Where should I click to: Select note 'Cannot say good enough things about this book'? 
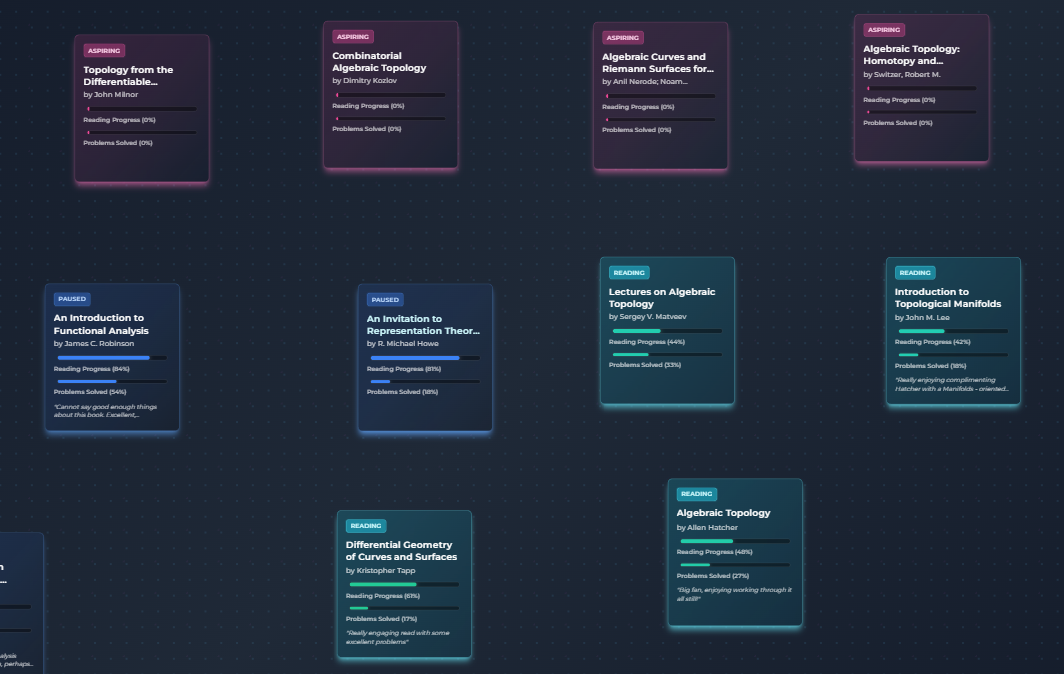point(105,411)
